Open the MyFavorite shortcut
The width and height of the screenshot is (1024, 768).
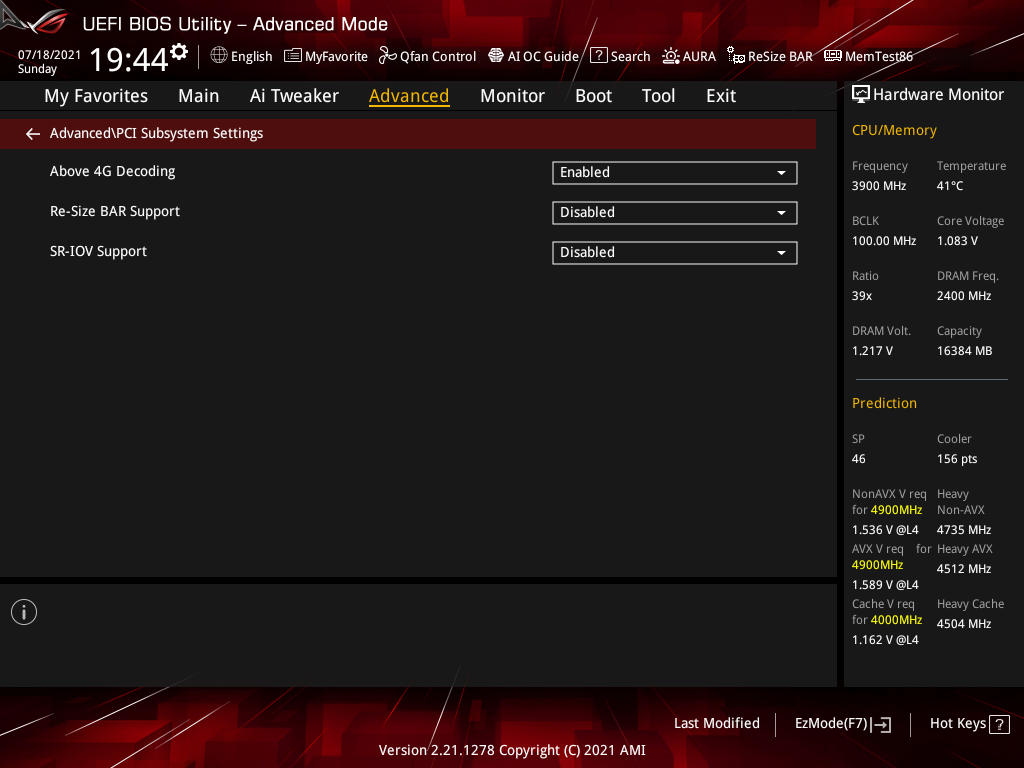(325, 56)
